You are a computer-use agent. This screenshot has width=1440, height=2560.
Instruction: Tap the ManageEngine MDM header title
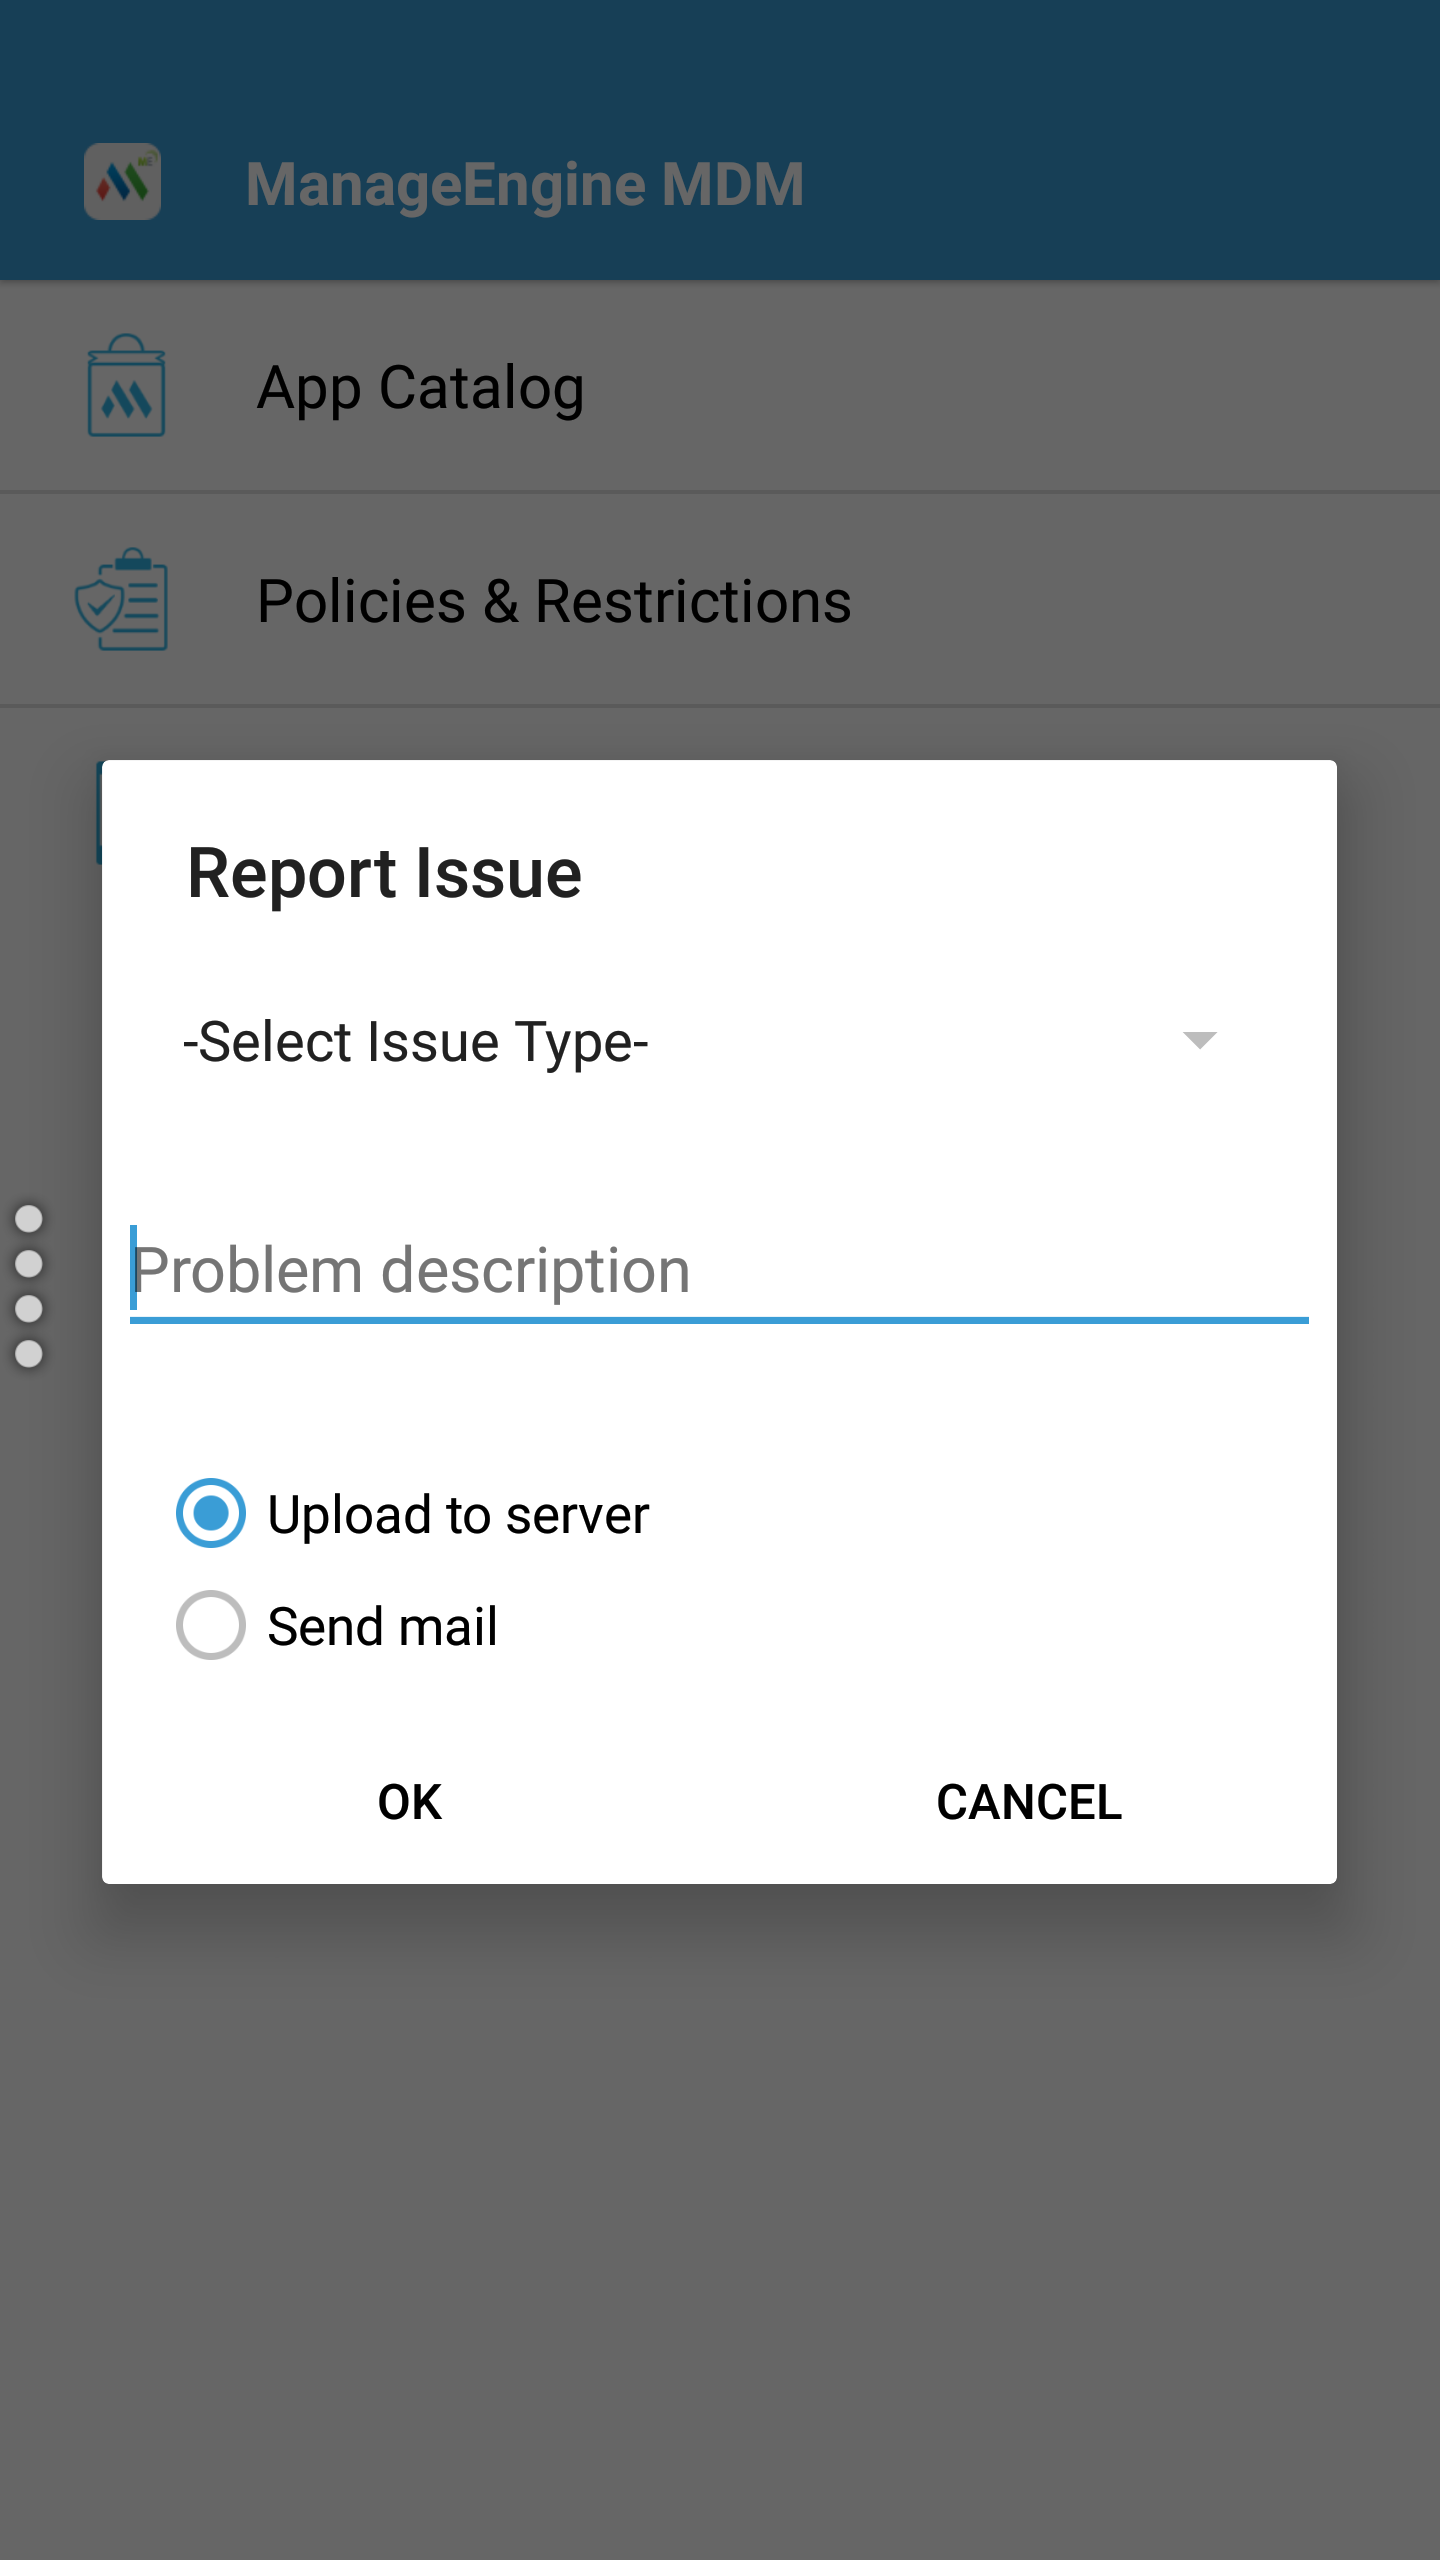click(525, 185)
